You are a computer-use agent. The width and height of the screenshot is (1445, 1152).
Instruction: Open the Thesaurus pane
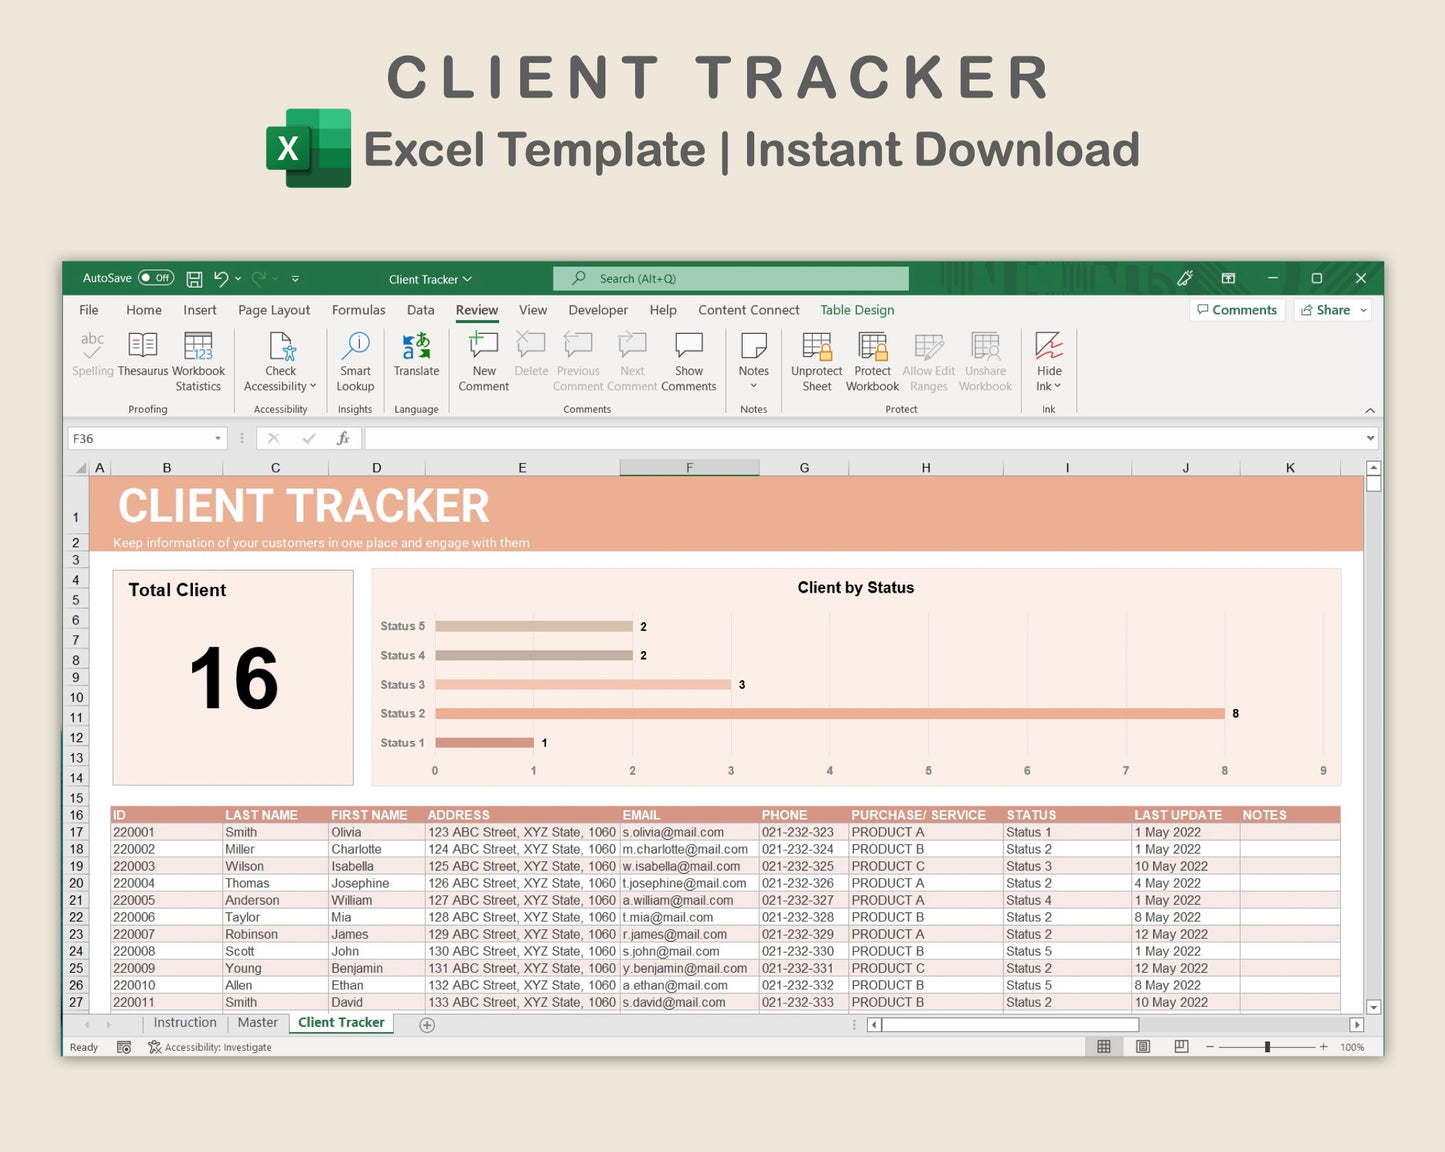143,362
